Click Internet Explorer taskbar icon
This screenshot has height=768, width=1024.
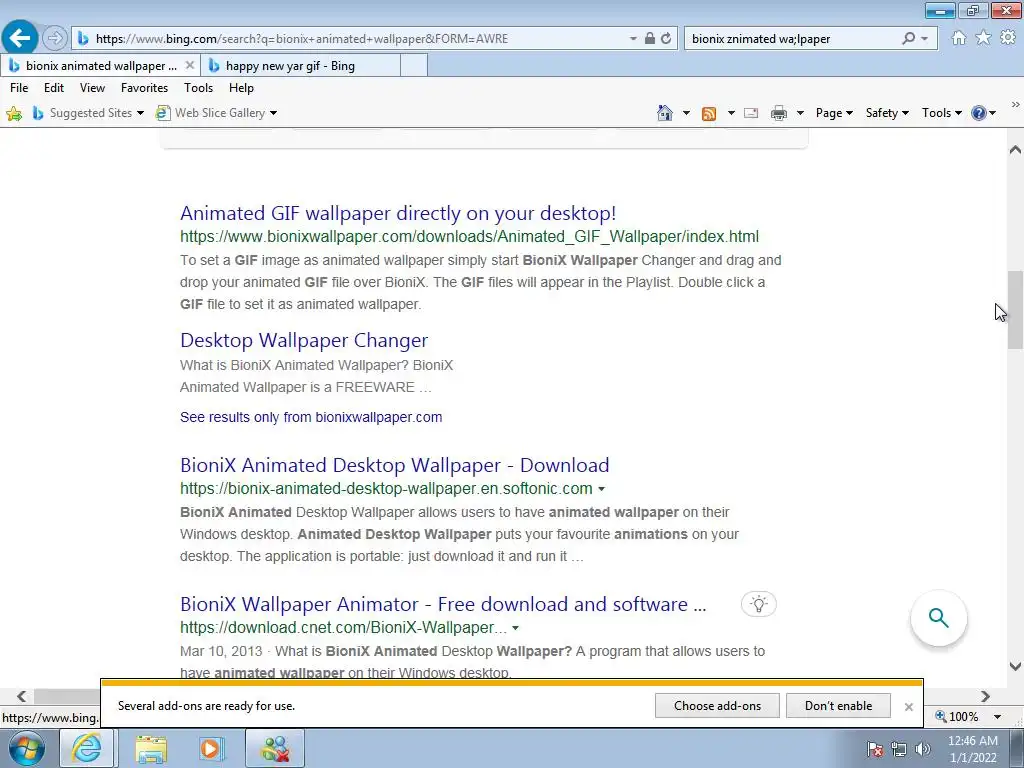tap(87, 748)
